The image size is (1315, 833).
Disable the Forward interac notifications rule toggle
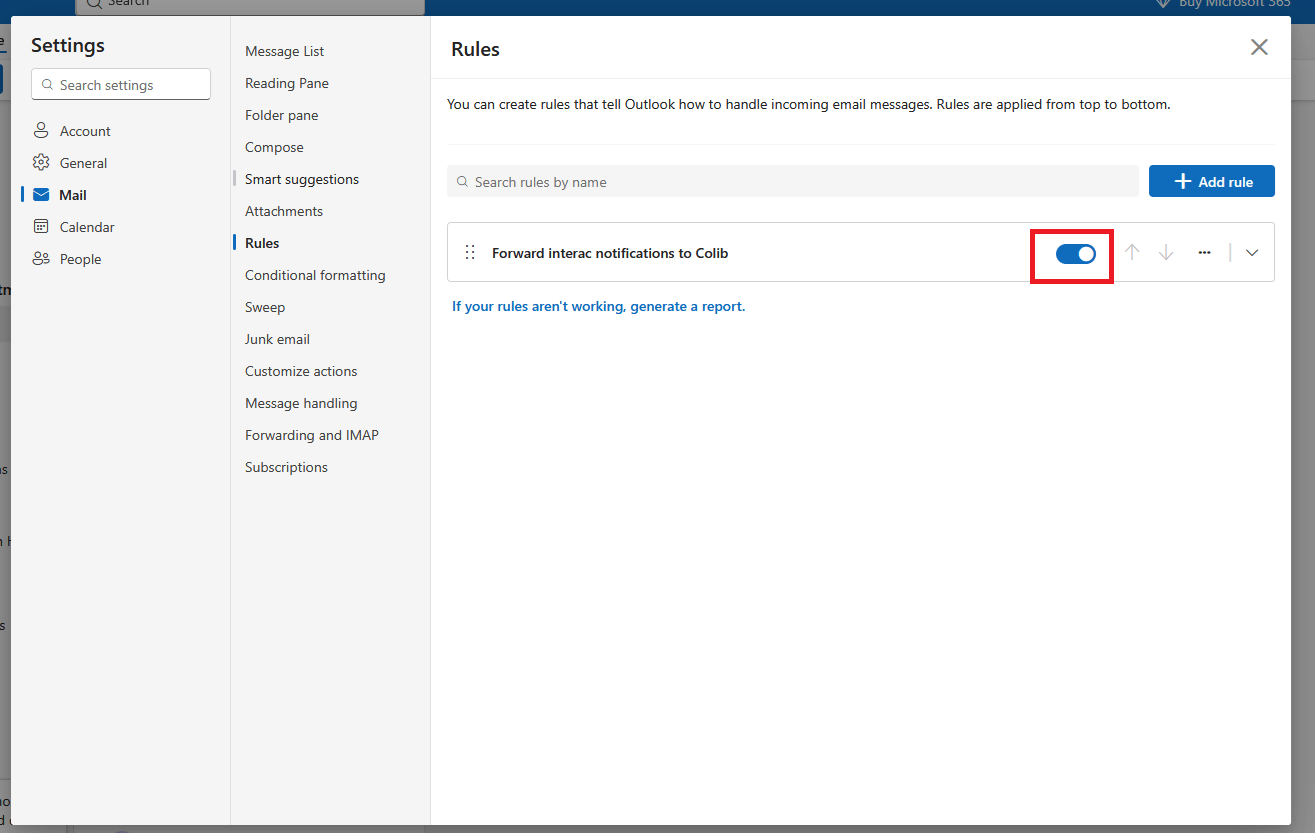coord(1076,254)
